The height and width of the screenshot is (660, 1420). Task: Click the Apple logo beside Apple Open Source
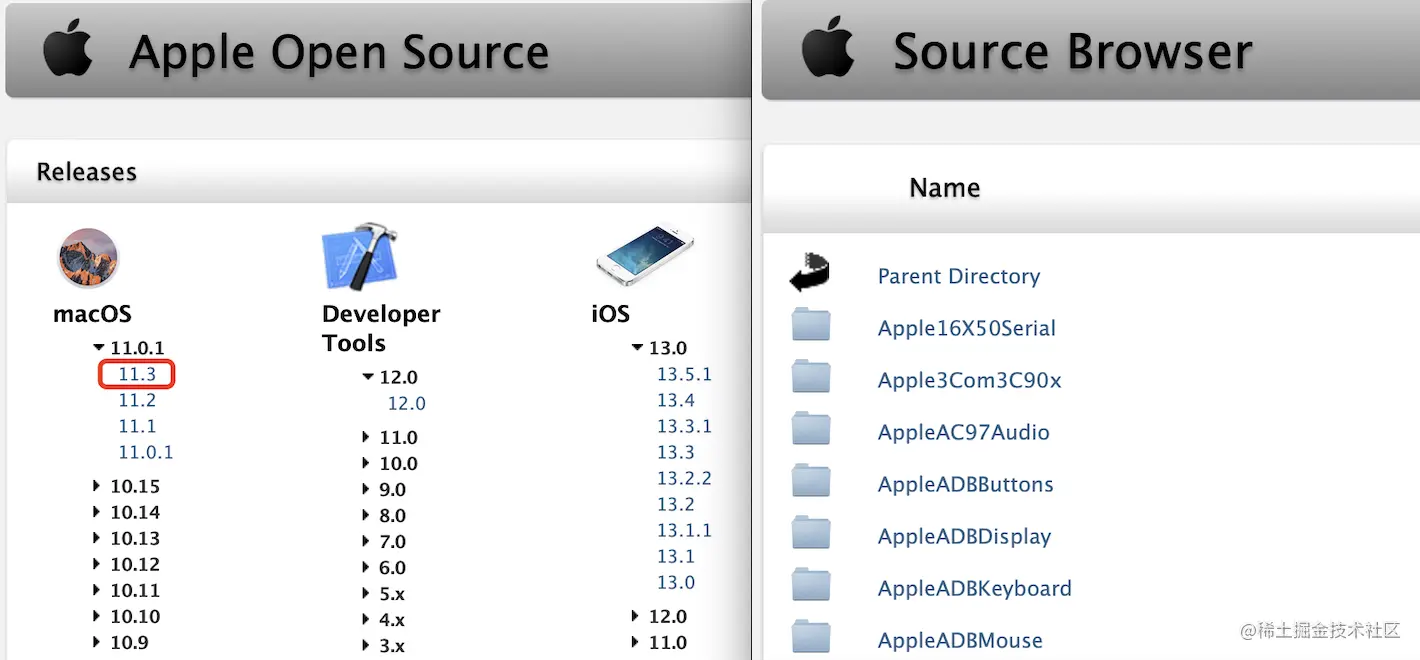tap(68, 50)
